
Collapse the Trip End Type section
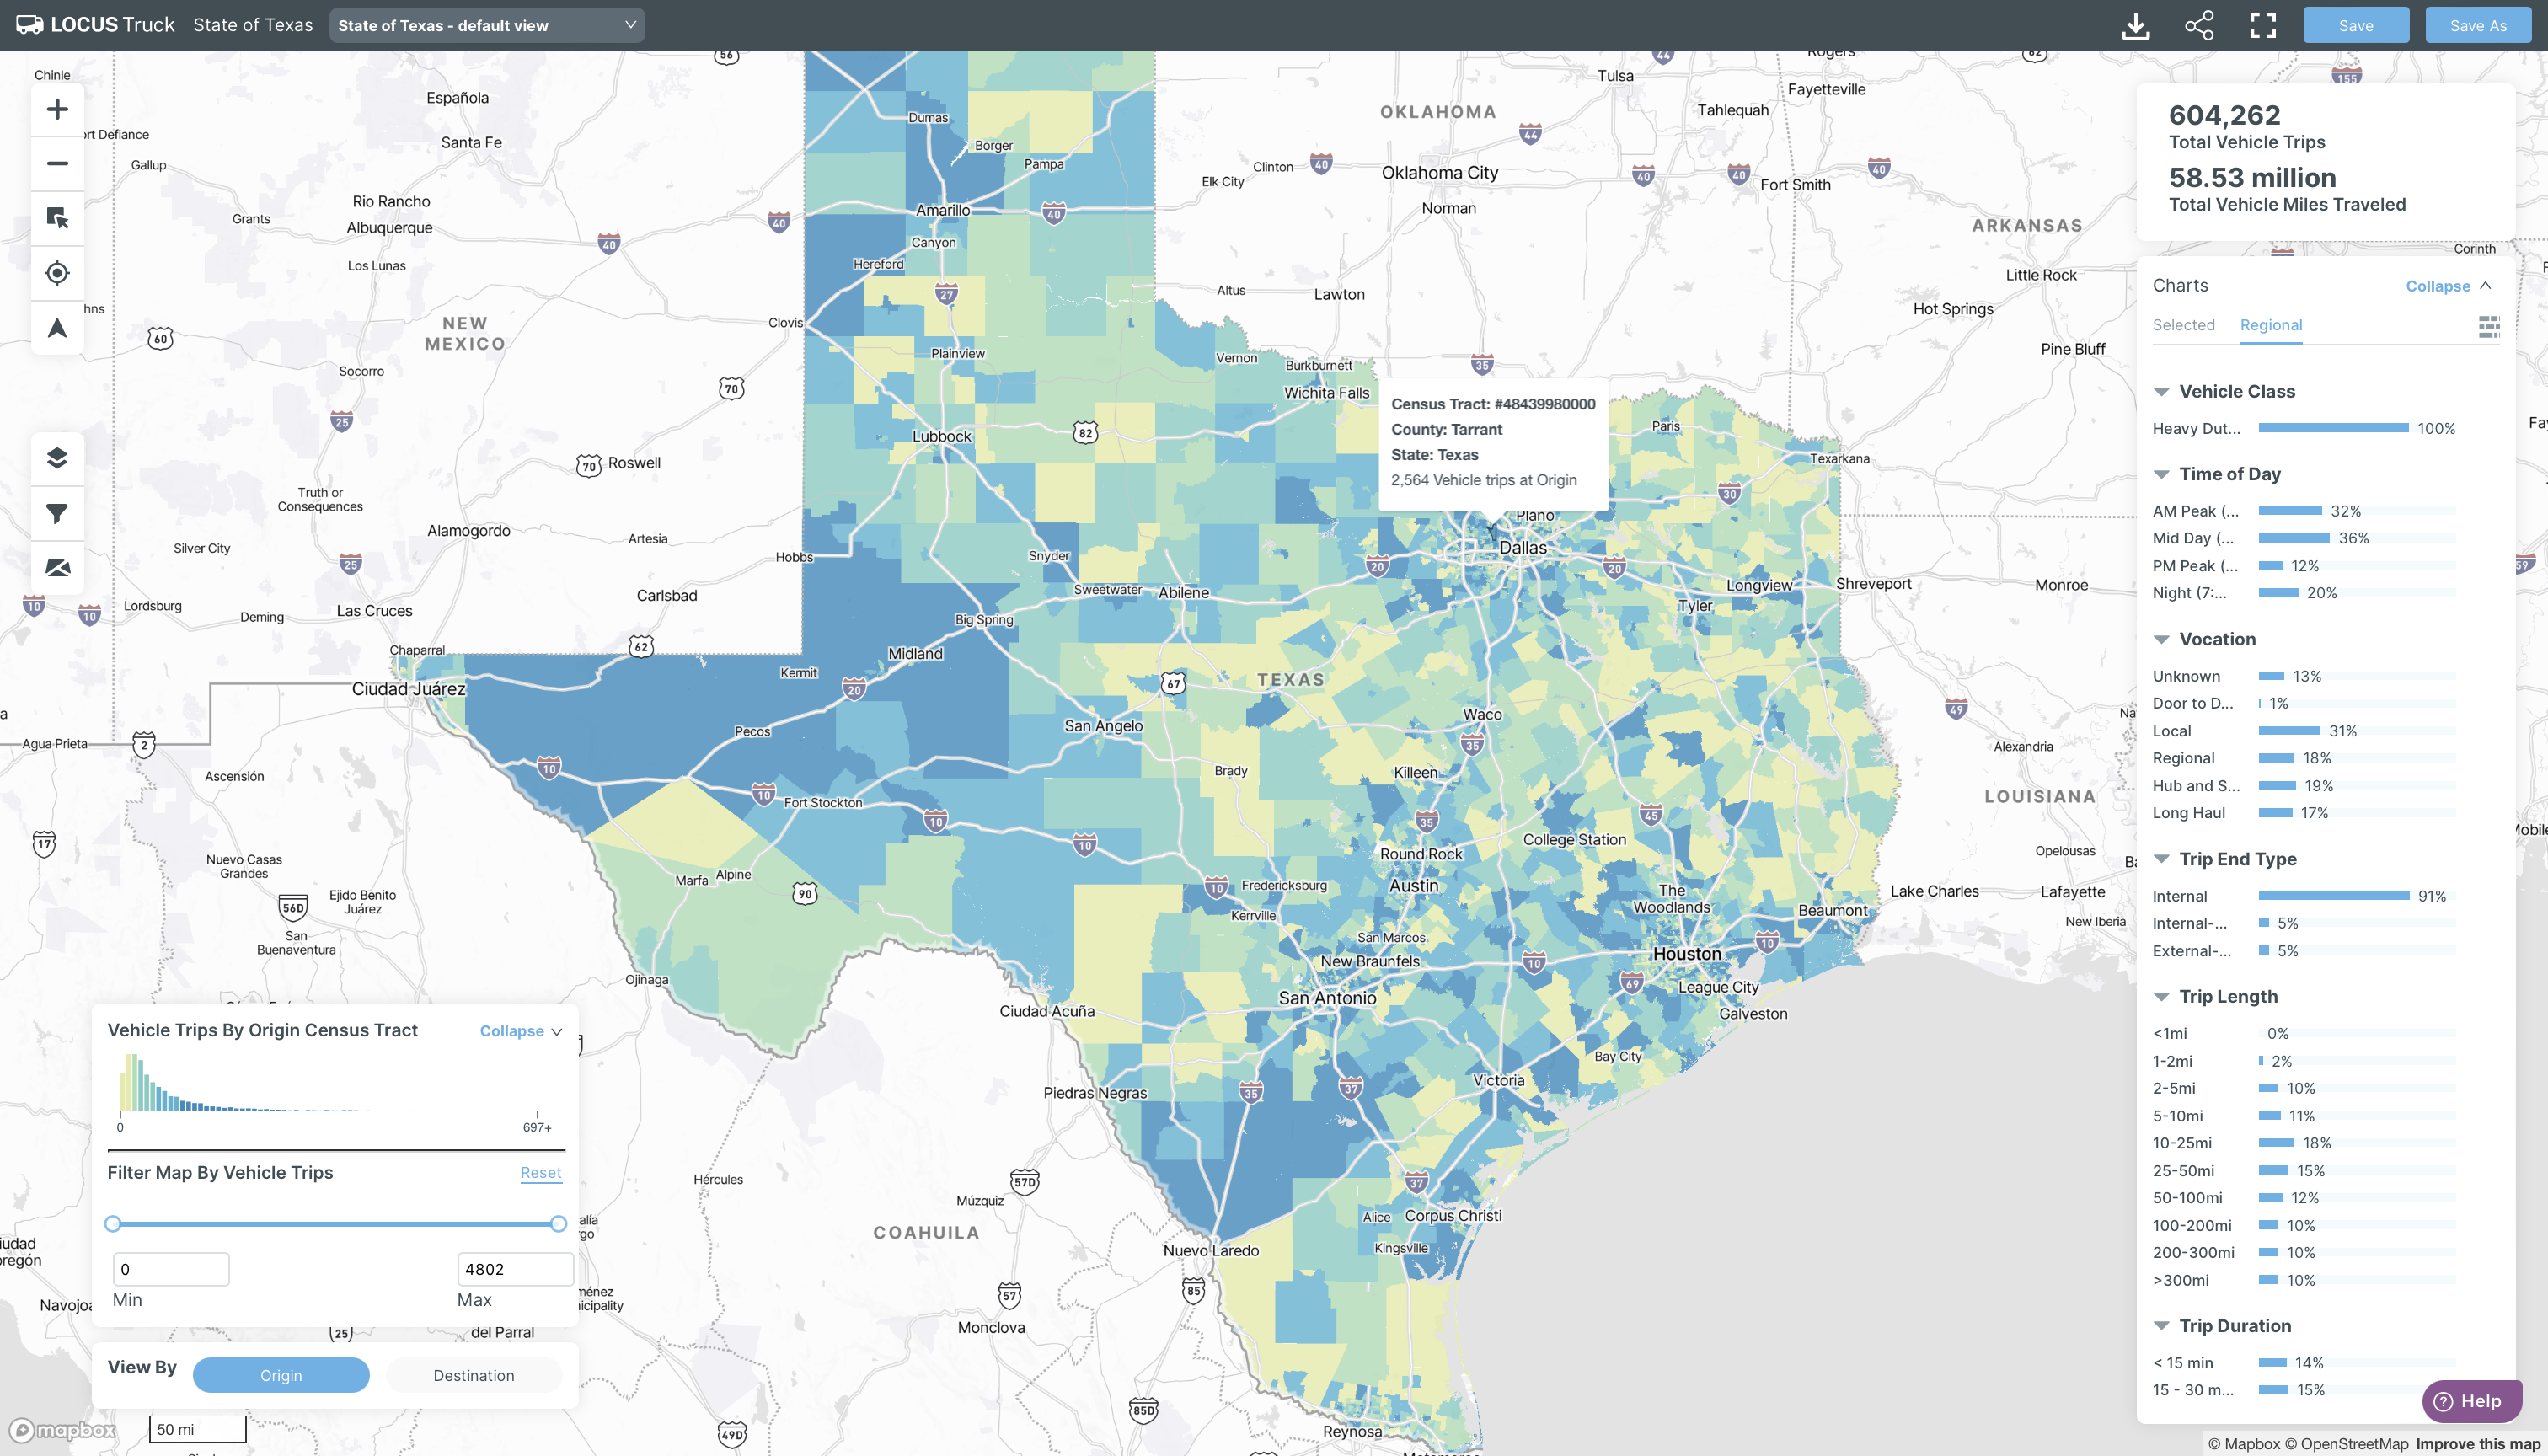point(2161,859)
